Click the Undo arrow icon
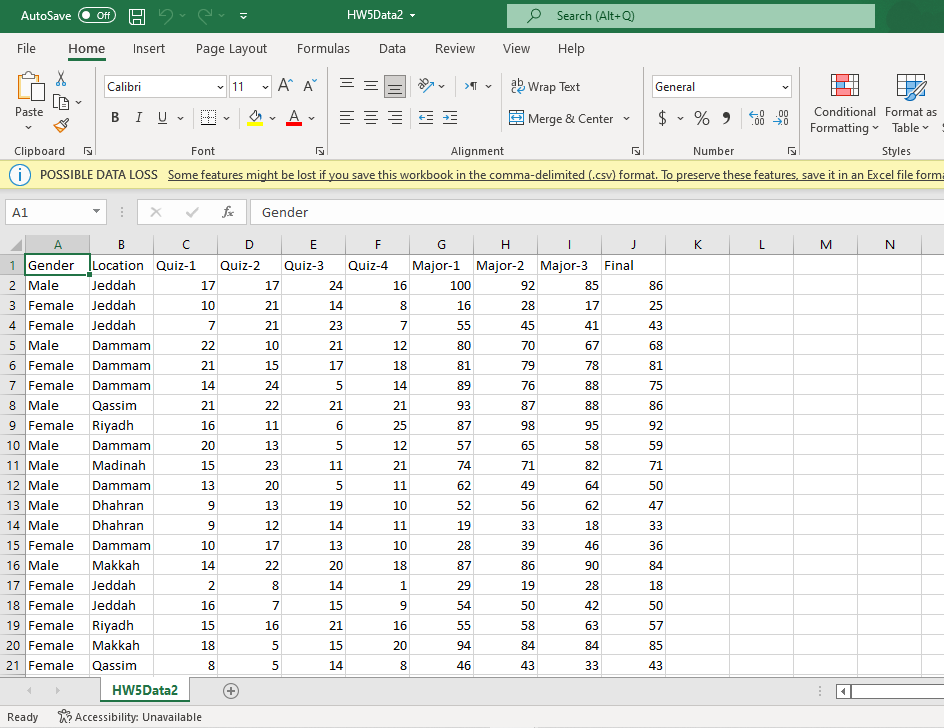944x728 pixels. pos(166,16)
